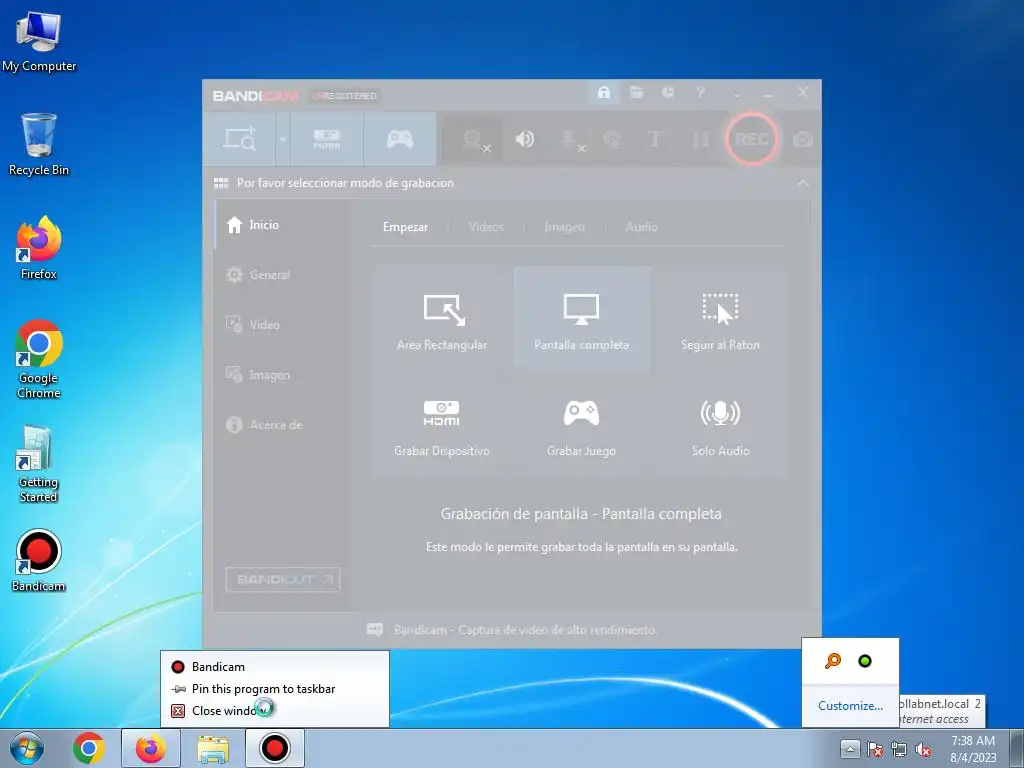Select Bandicam in the jump list
The height and width of the screenshot is (768, 1024).
tap(274, 667)
